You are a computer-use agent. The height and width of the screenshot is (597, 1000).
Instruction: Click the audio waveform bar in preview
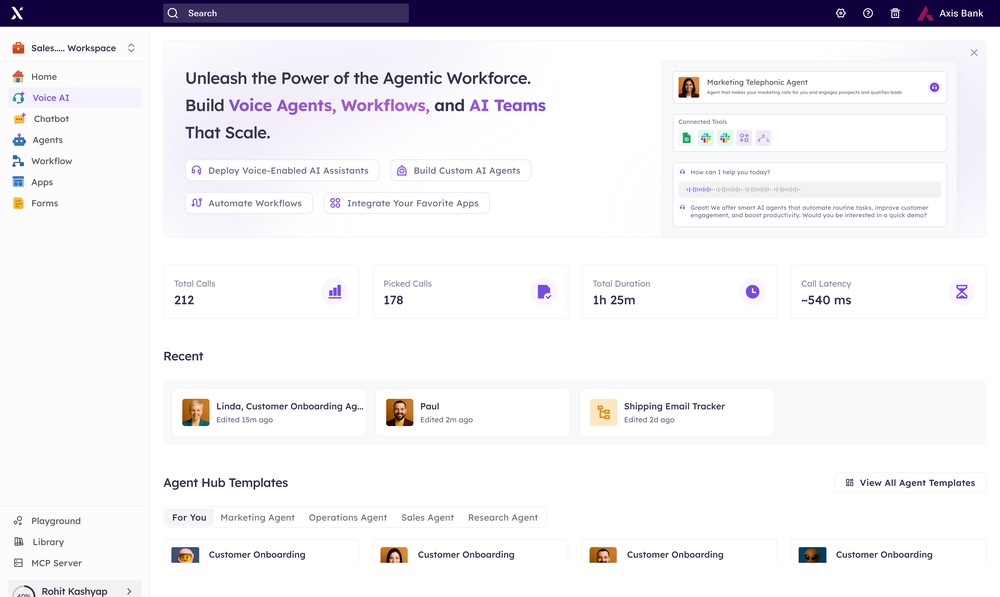[x=809, y=189]
